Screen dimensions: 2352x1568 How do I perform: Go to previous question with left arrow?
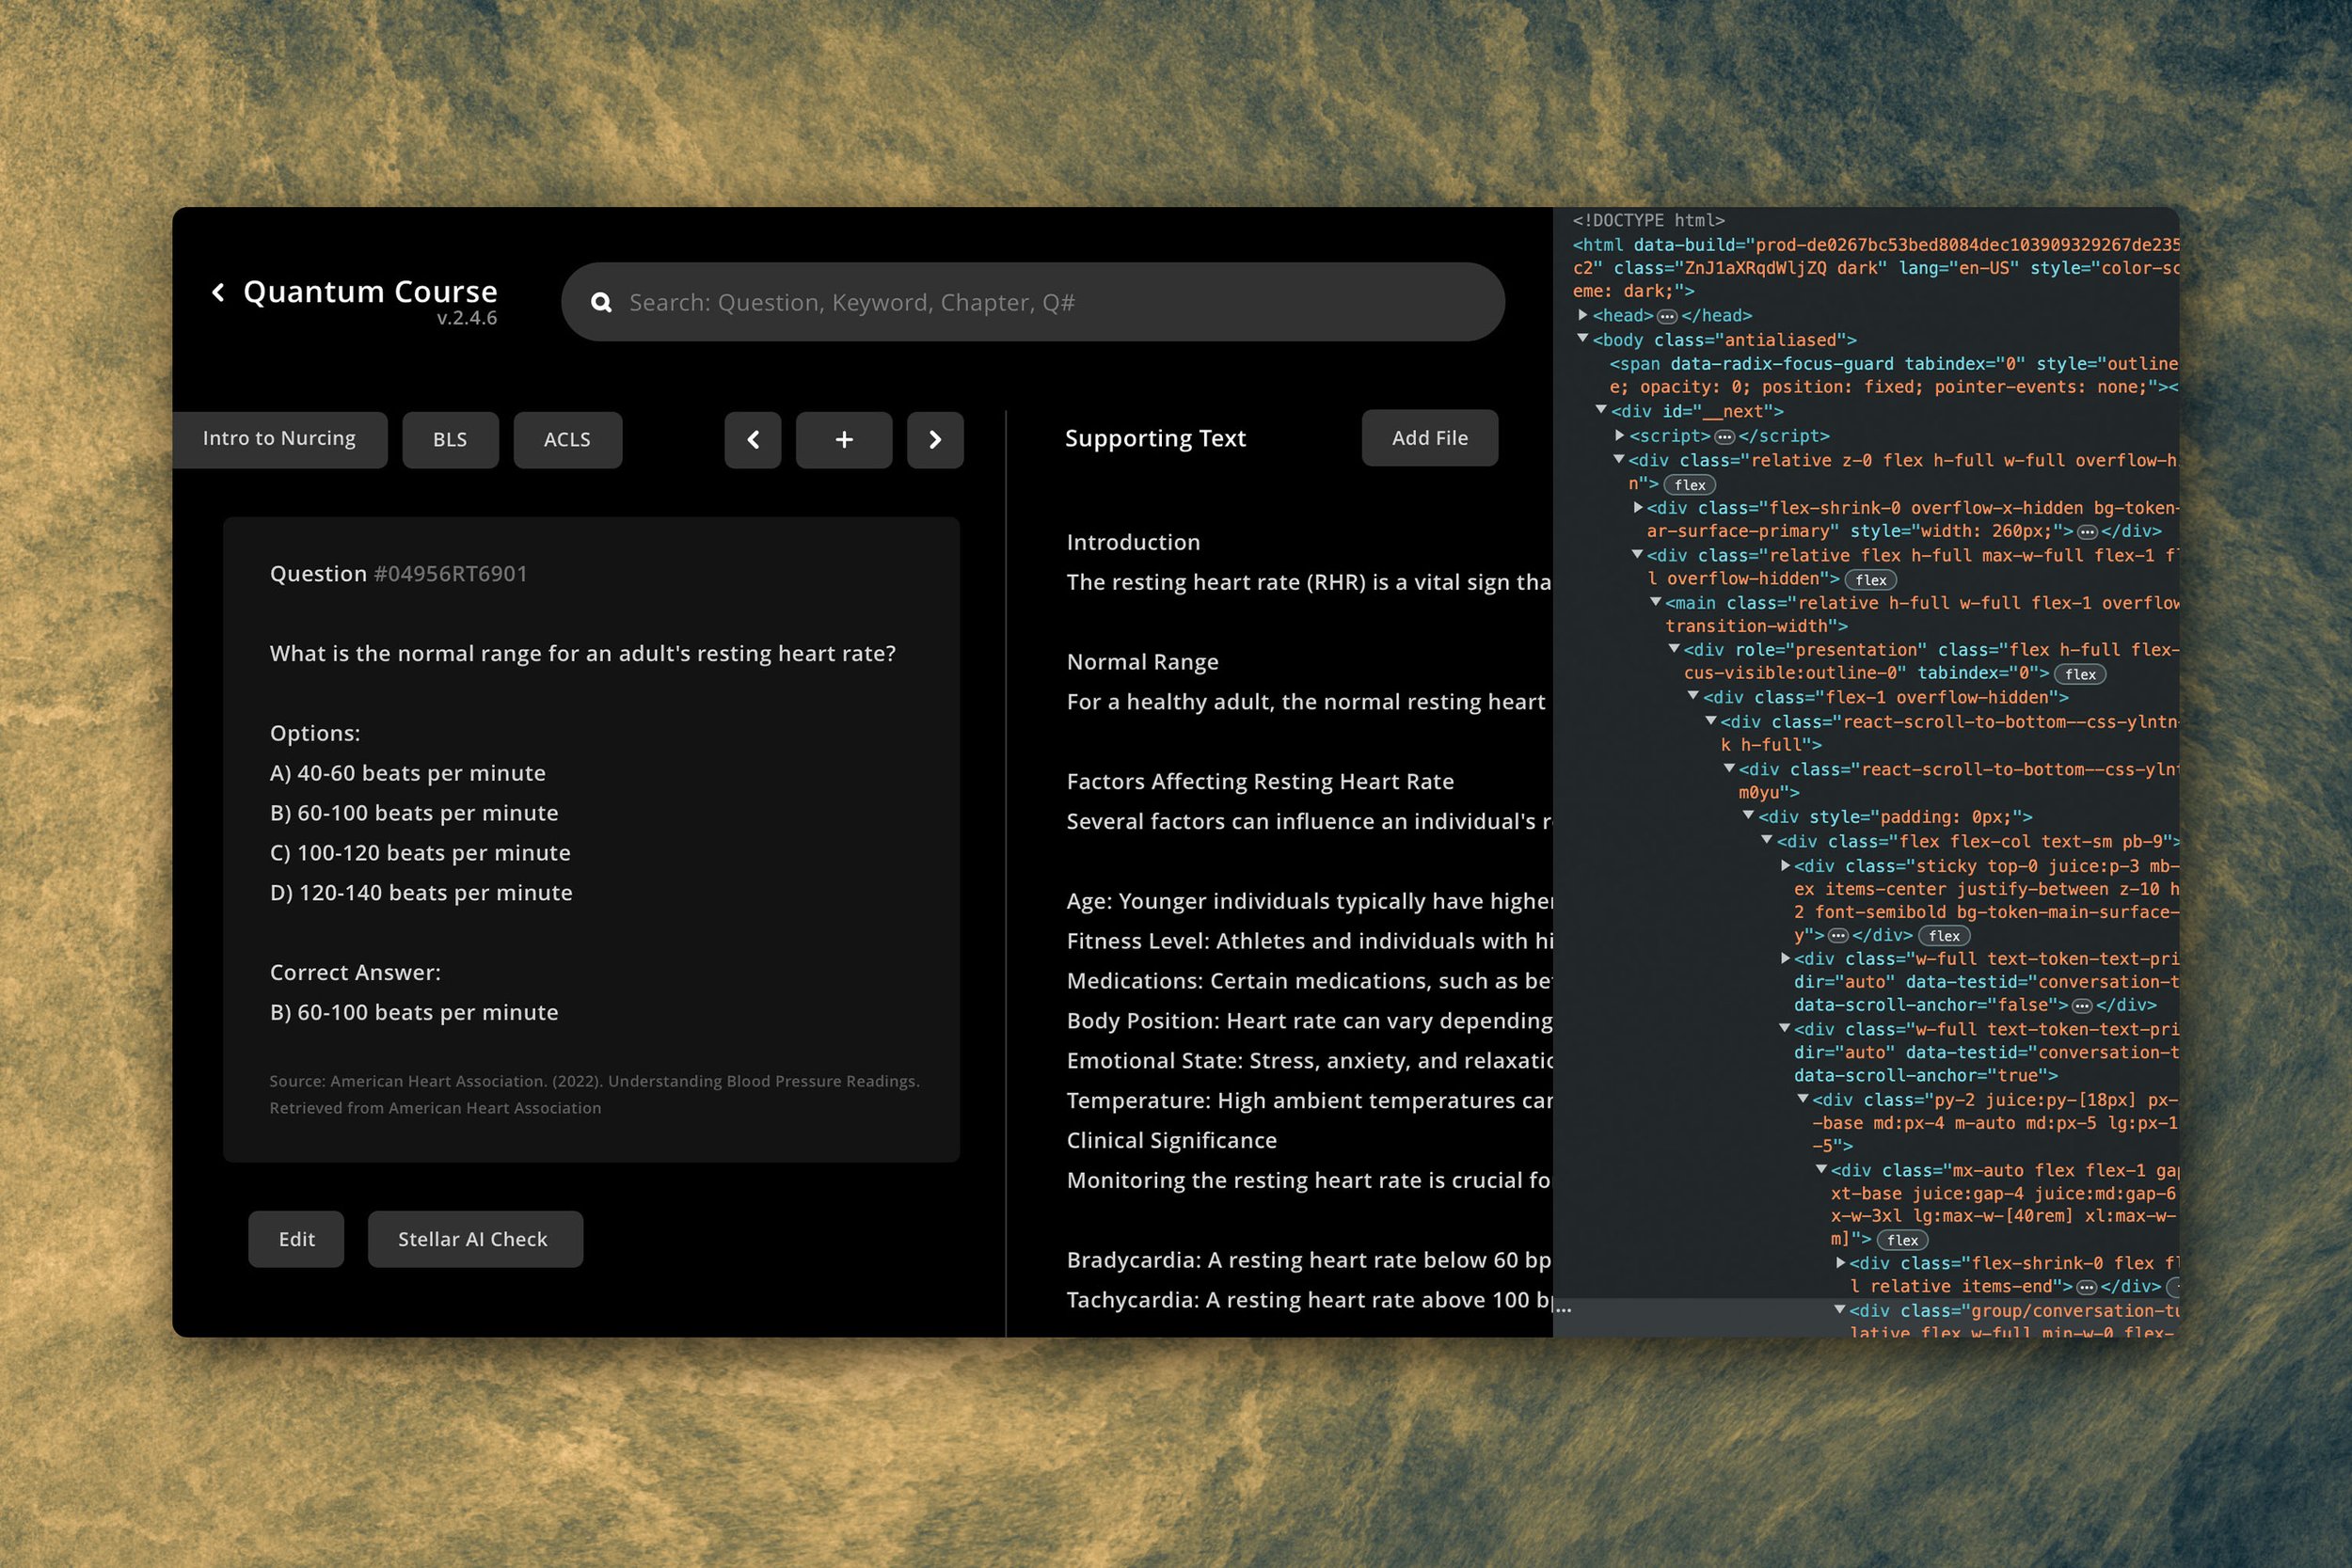click(753, 440)
